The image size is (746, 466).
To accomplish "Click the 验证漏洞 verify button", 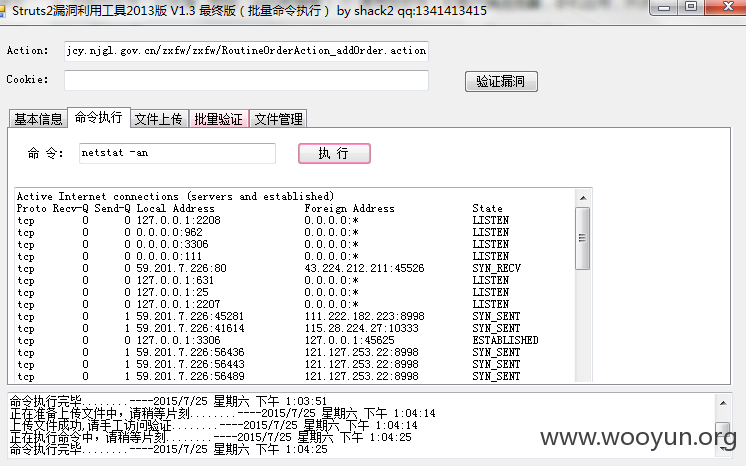I will point(501,81).
